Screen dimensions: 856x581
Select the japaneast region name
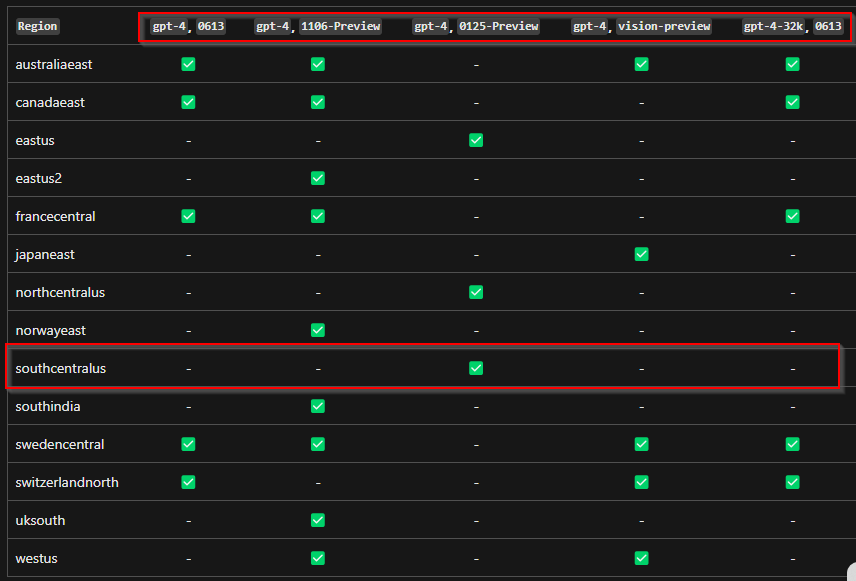(45, 254)
